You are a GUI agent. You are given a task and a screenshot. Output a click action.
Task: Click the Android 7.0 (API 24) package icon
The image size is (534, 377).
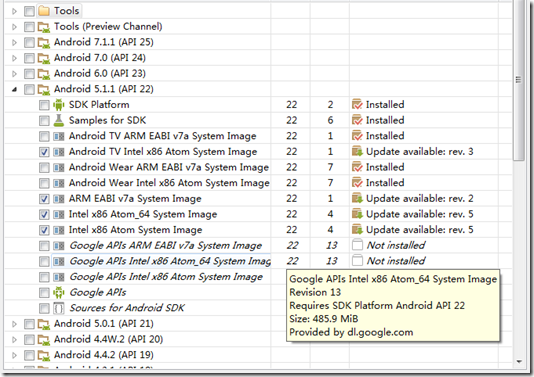44,58
